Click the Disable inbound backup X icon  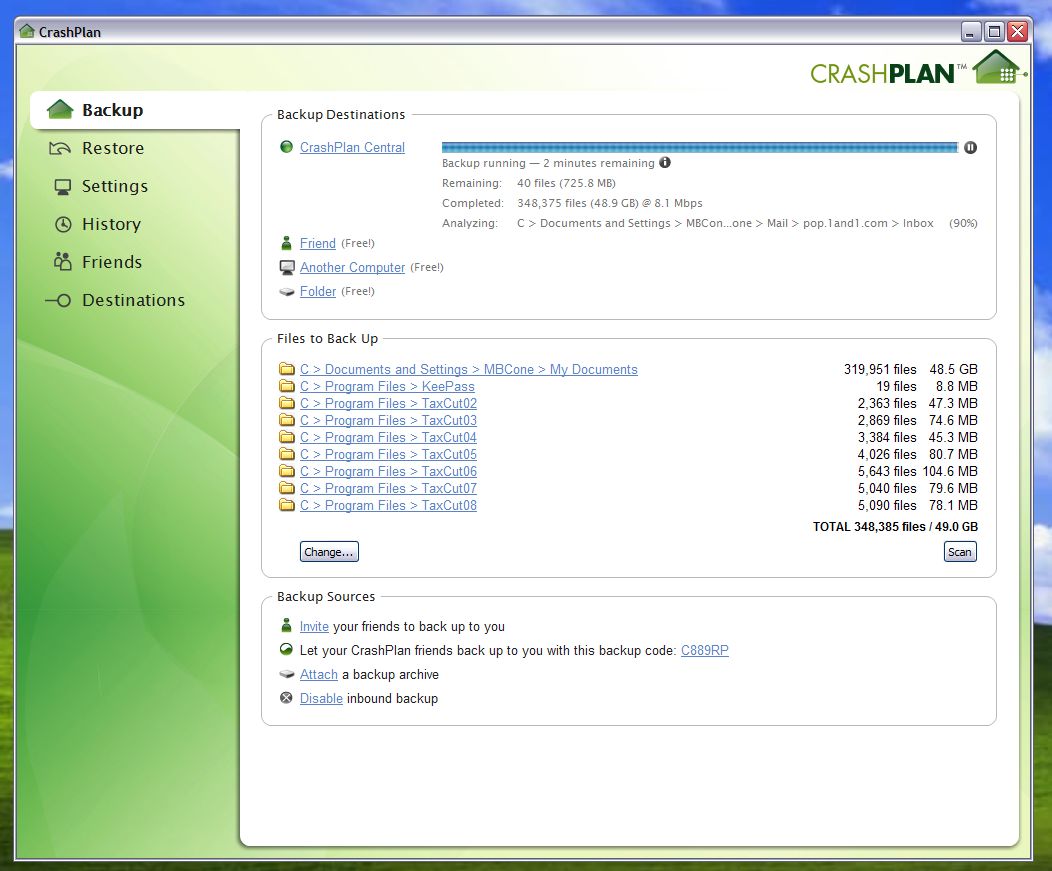287,698
